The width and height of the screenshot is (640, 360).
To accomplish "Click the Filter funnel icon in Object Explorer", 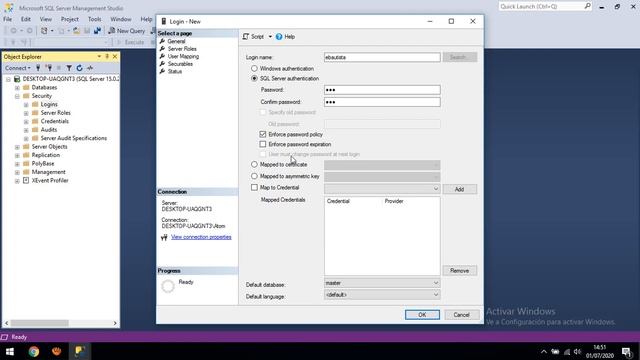I will tap(69, 68).
